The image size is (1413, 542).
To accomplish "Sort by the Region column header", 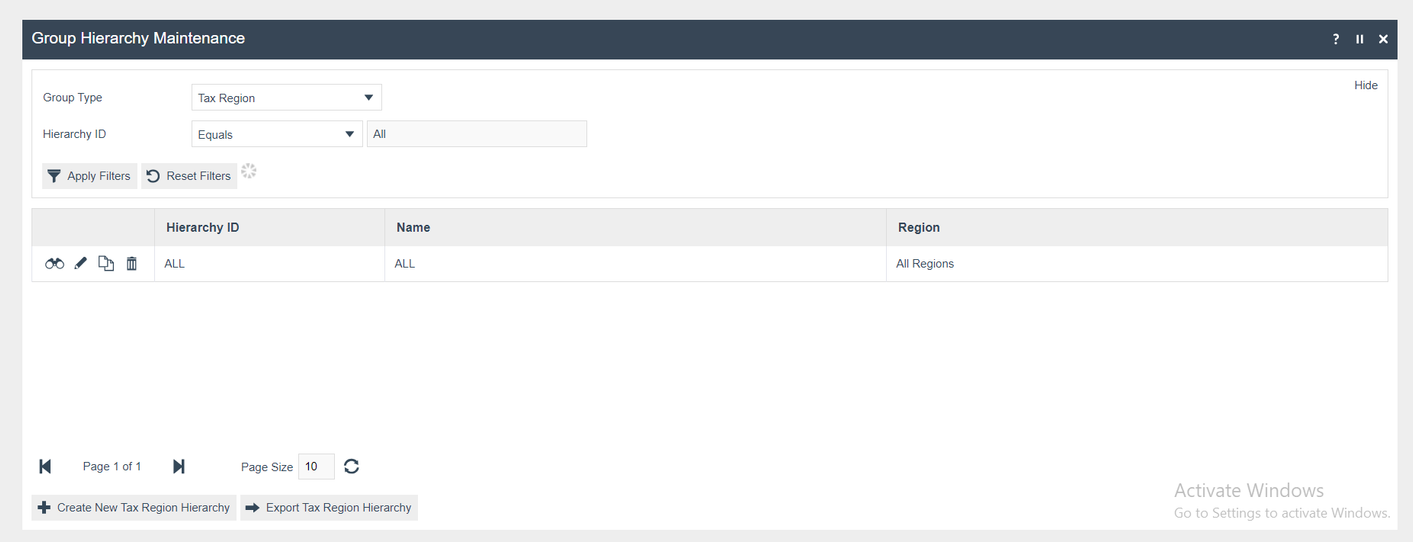I will coord(919,228).
